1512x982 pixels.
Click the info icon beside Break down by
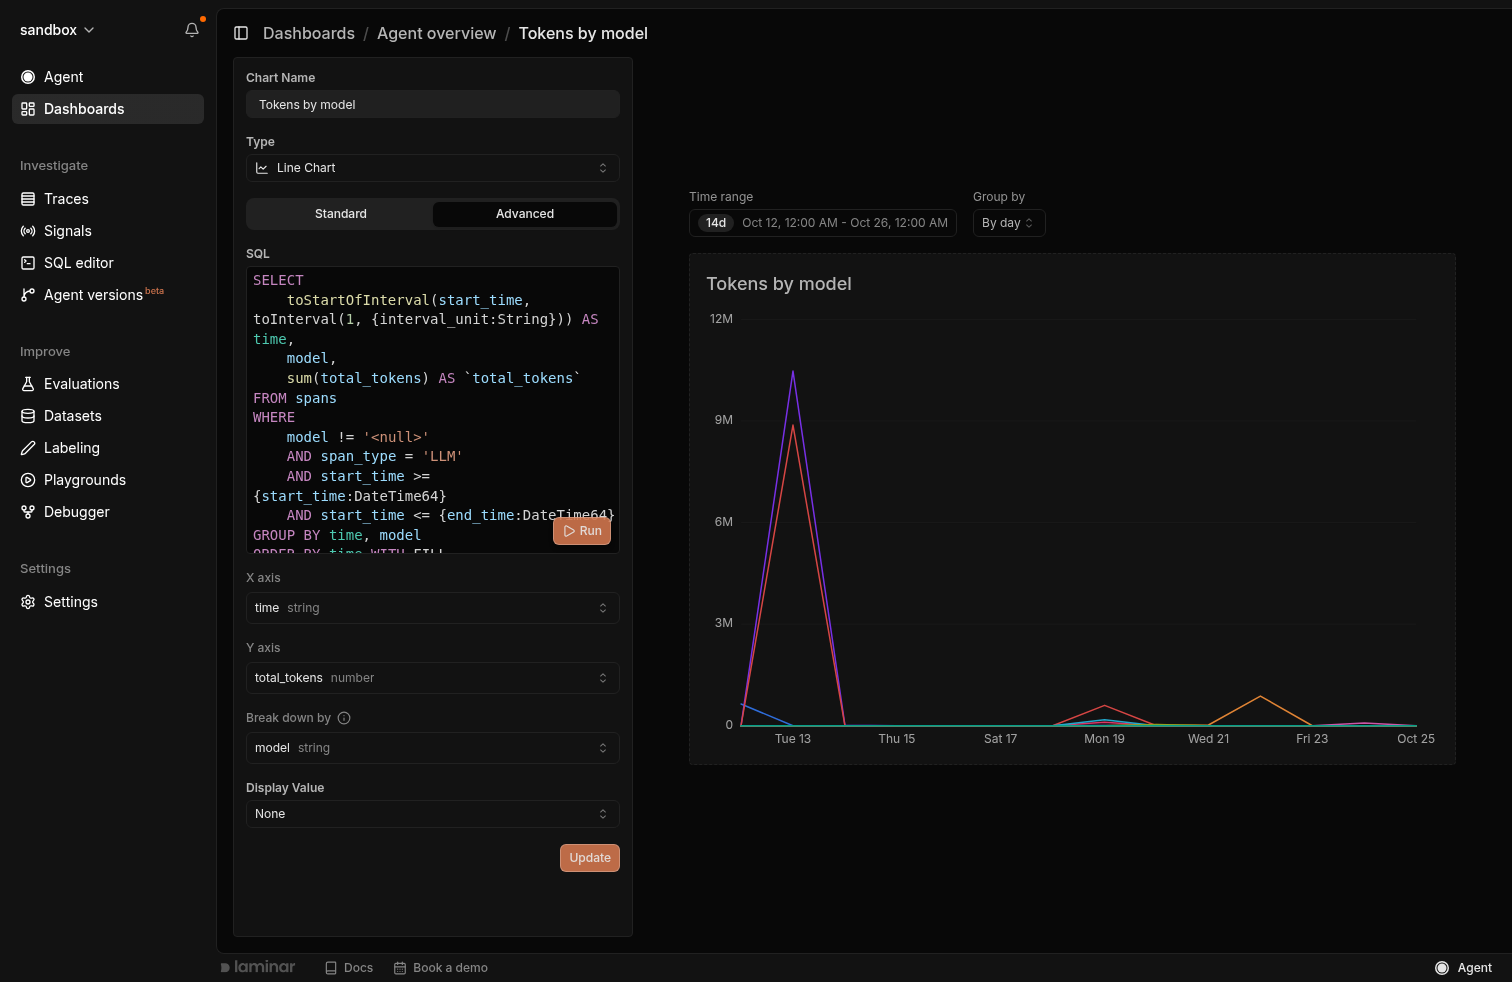coord(344,718)
